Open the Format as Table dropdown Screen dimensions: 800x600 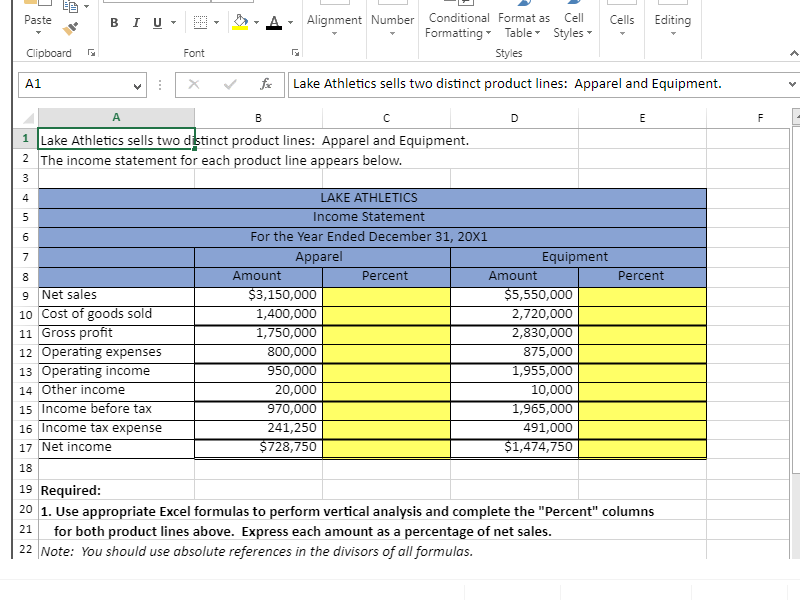523,26
